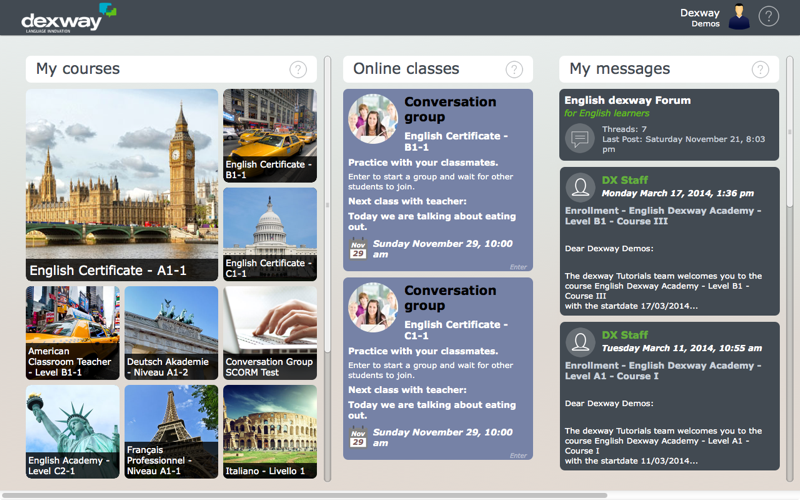Open English Academy Level C2-1 course
The width and height of the screenshot is (800, 500).
[72, 432]
